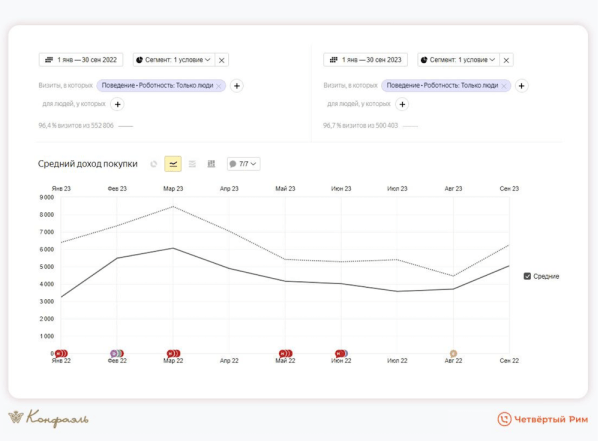Expand the right Сегмент: 1 условие dropdown
Screen dimensions: 600x441
point(457,60)
